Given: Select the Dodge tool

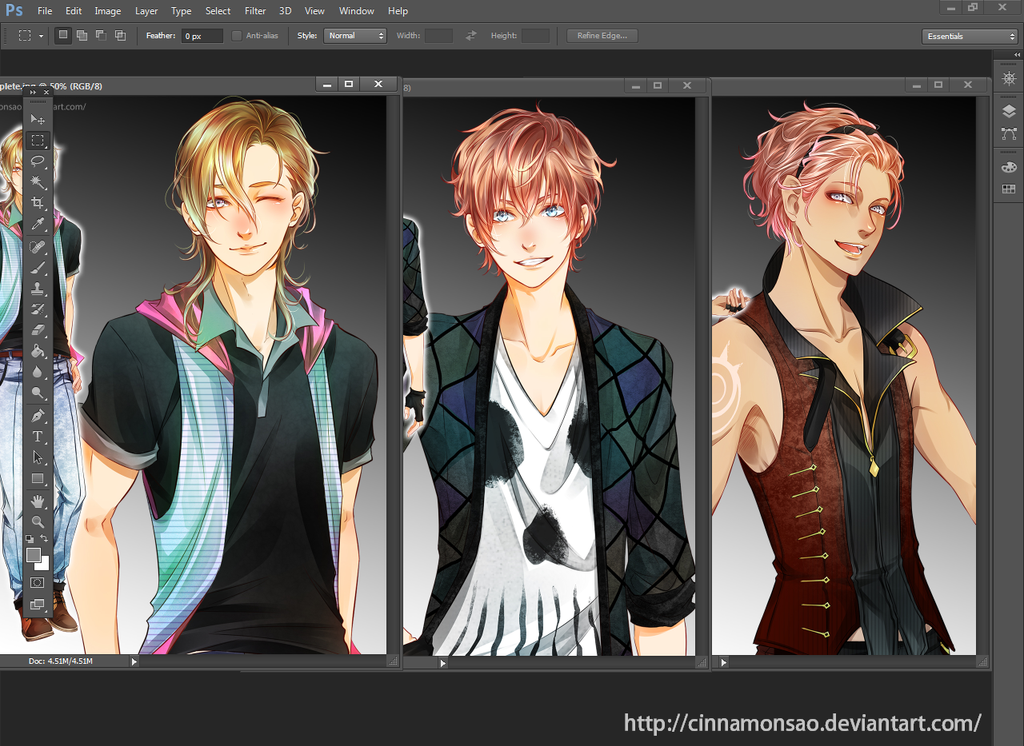Looking at the screenshot, I should (37, 393).
